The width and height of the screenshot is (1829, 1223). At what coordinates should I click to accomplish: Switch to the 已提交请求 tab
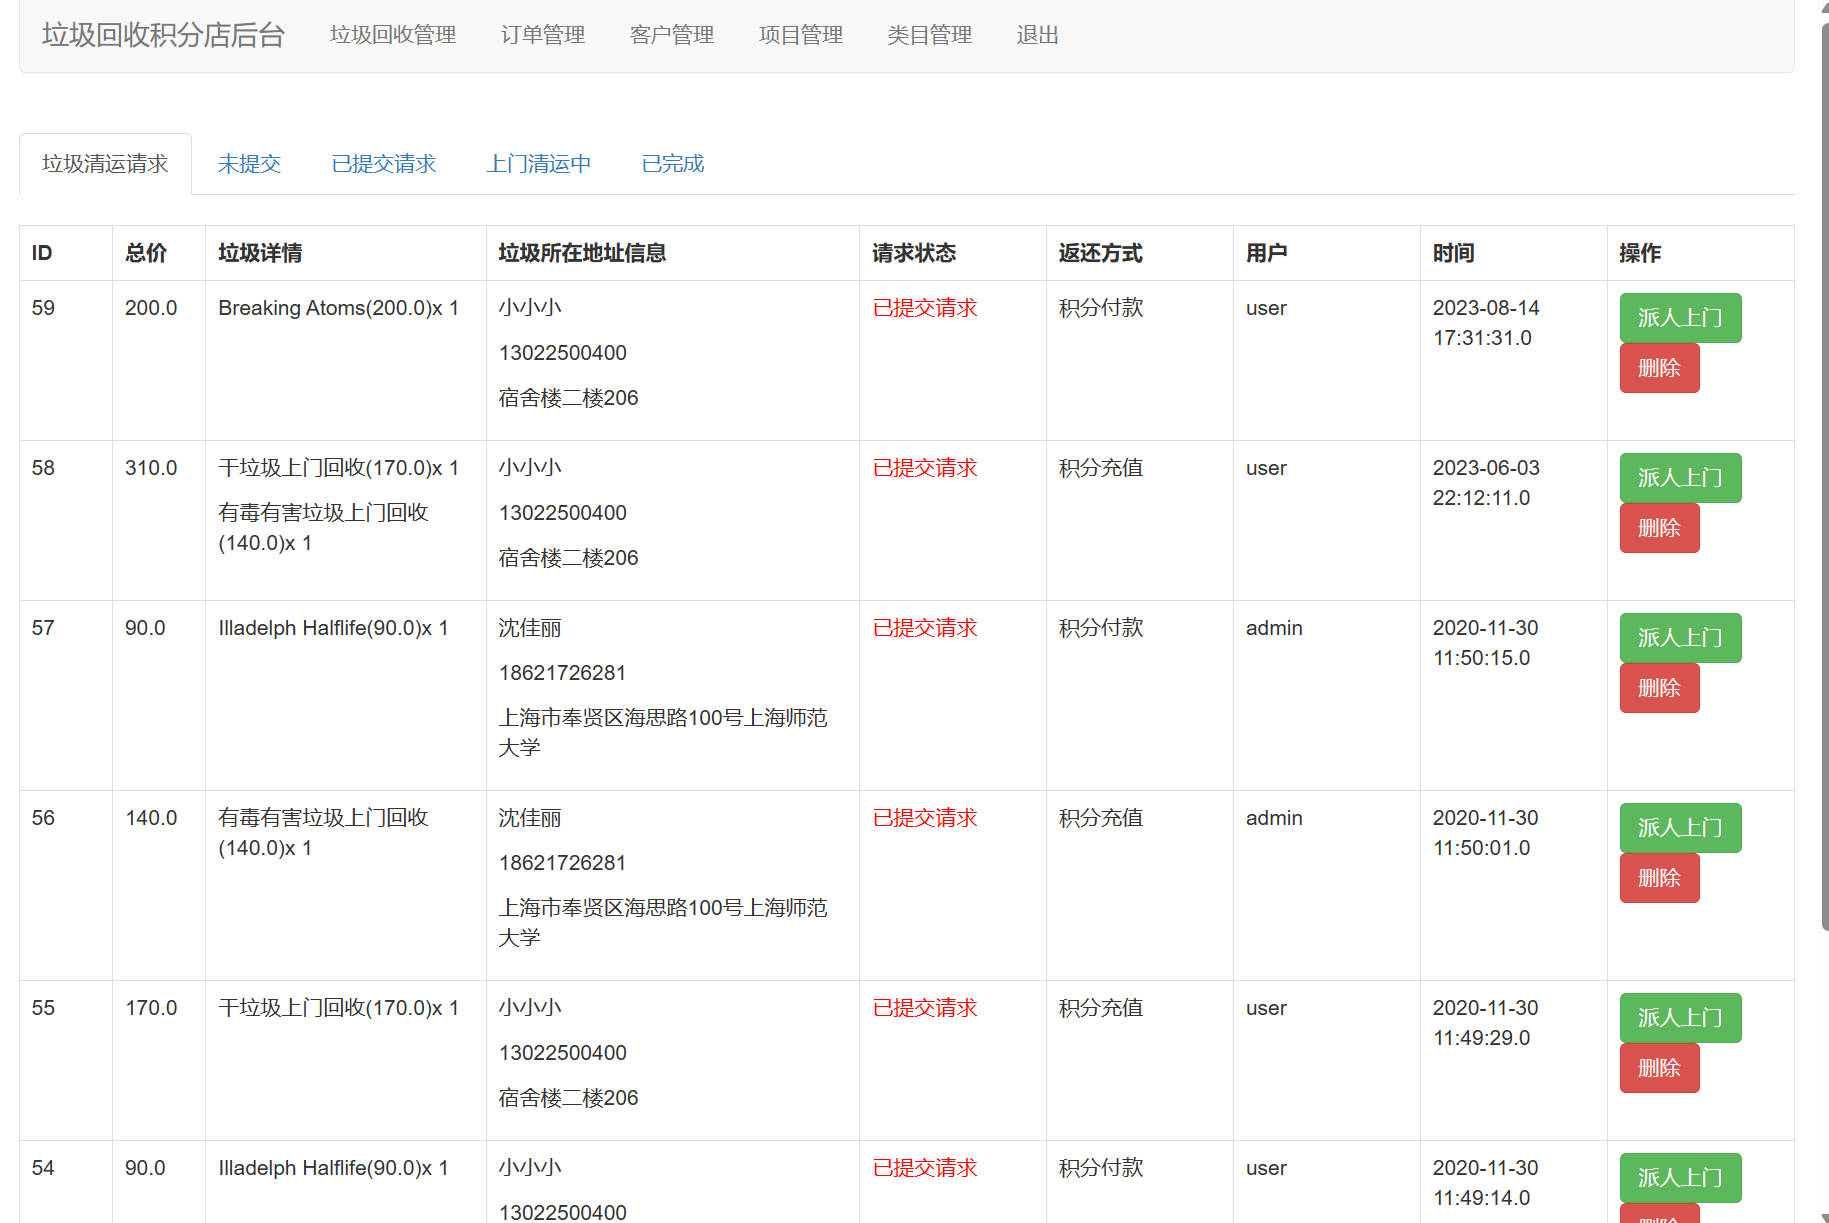click(383, 163)
